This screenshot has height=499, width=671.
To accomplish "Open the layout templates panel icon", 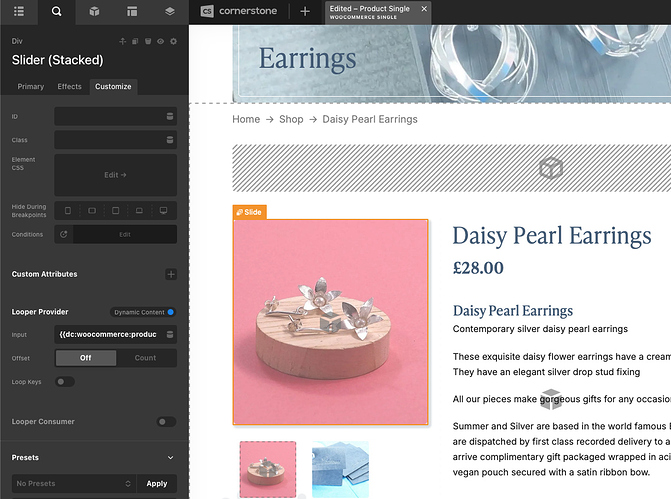I will 132,12.
